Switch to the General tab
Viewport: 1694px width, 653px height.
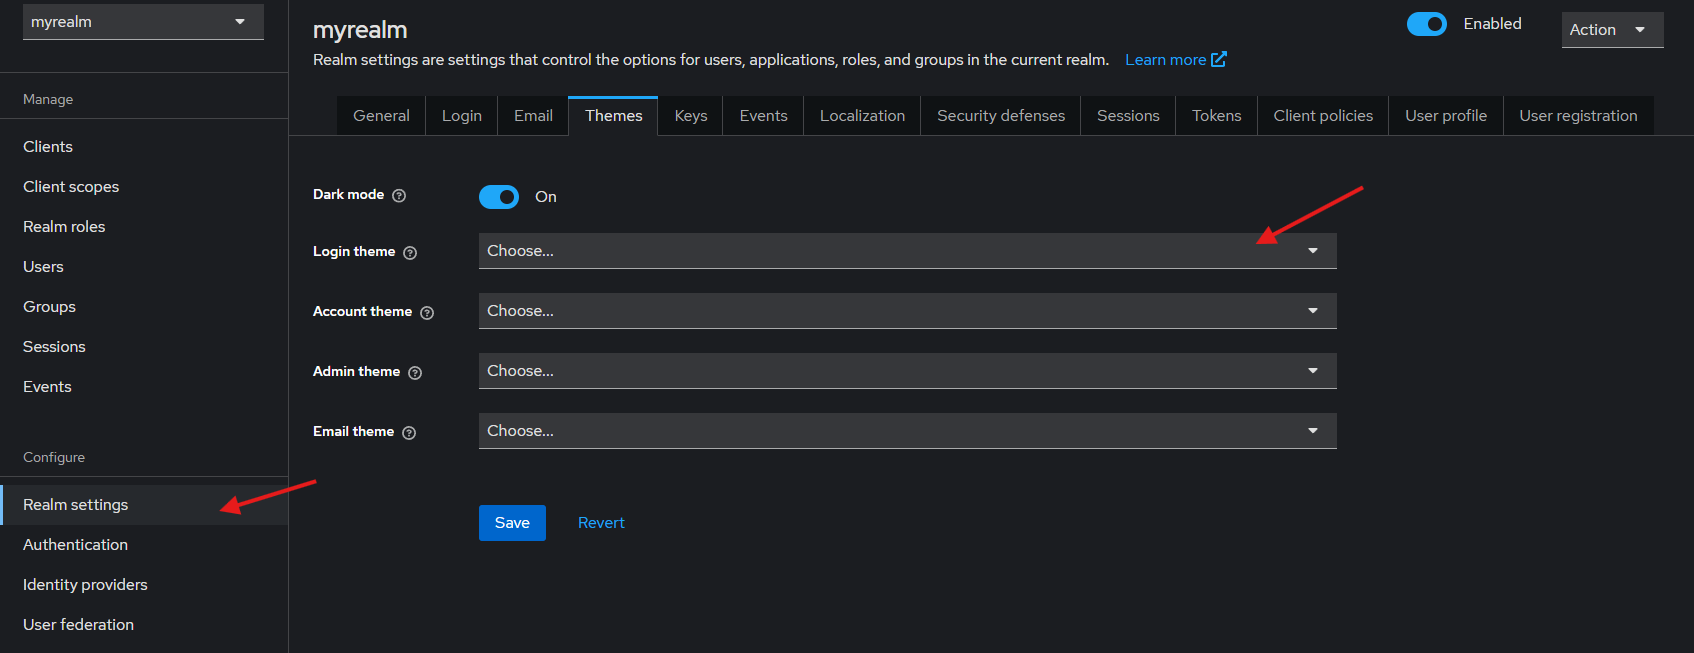tap(381, 116)
